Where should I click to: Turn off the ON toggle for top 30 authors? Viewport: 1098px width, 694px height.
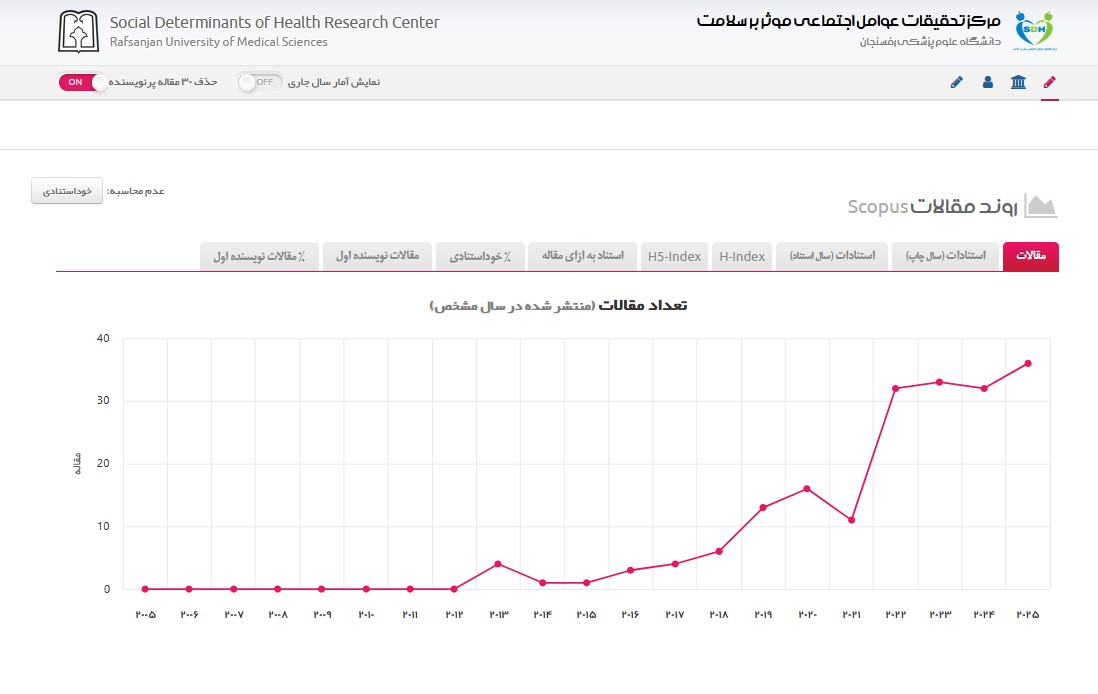(x=83, y=82)
